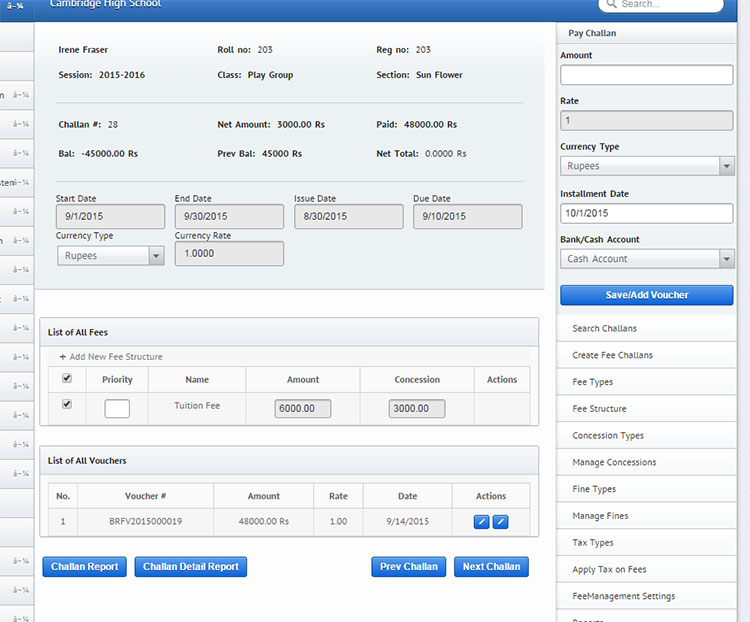Open the Bank/Cash Account dropdown

(x=647, y=259)
